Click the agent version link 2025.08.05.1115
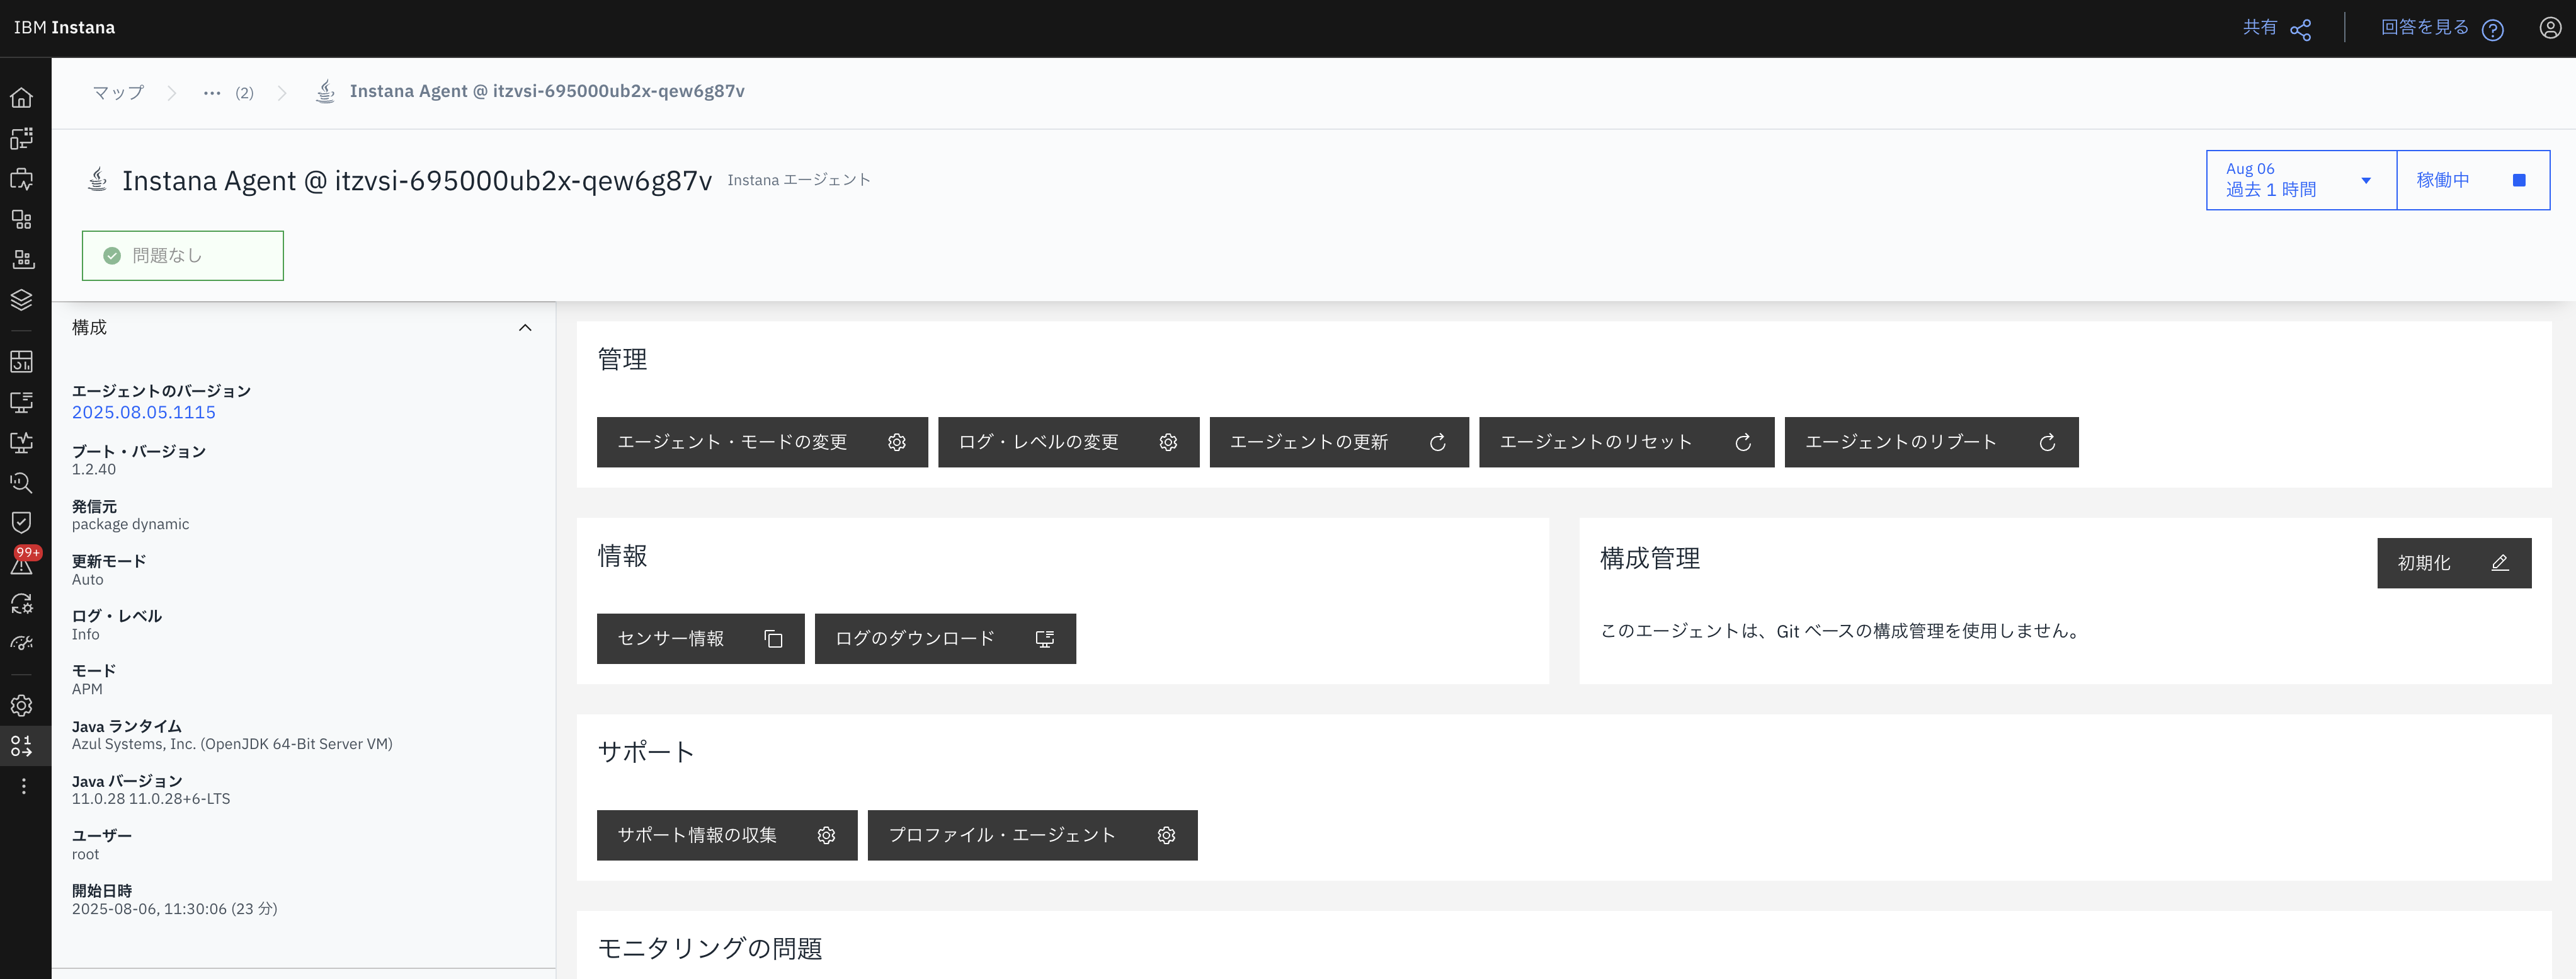This screenshot has height=979, width=2576. click(143, 412)
